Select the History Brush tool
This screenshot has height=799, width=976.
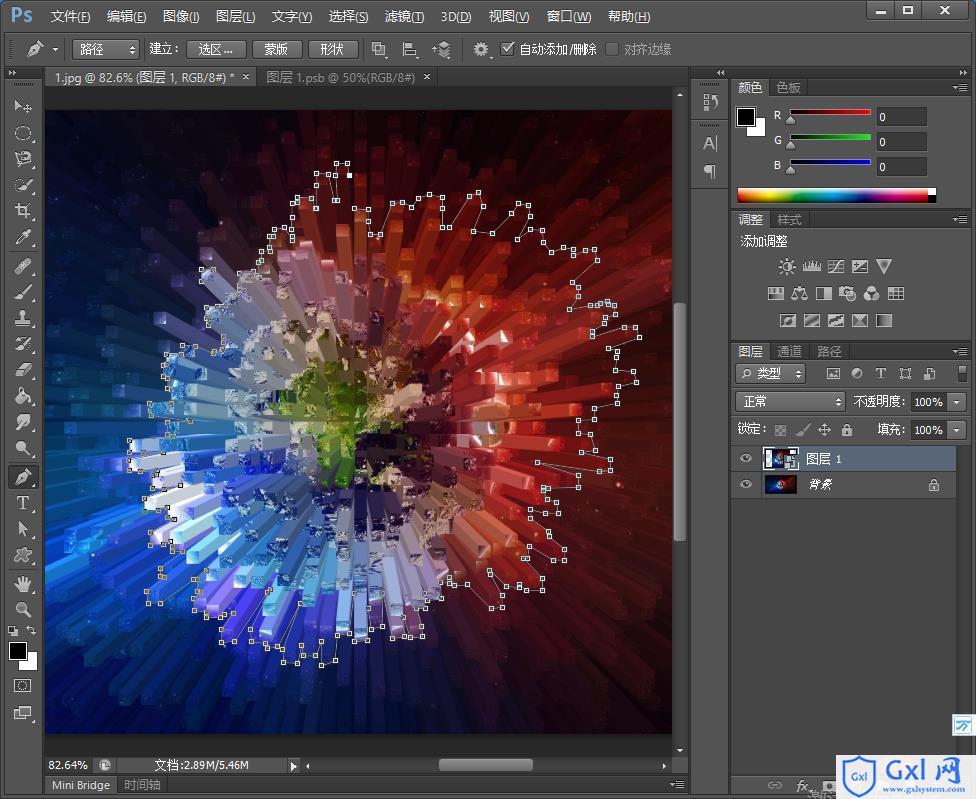22,344
